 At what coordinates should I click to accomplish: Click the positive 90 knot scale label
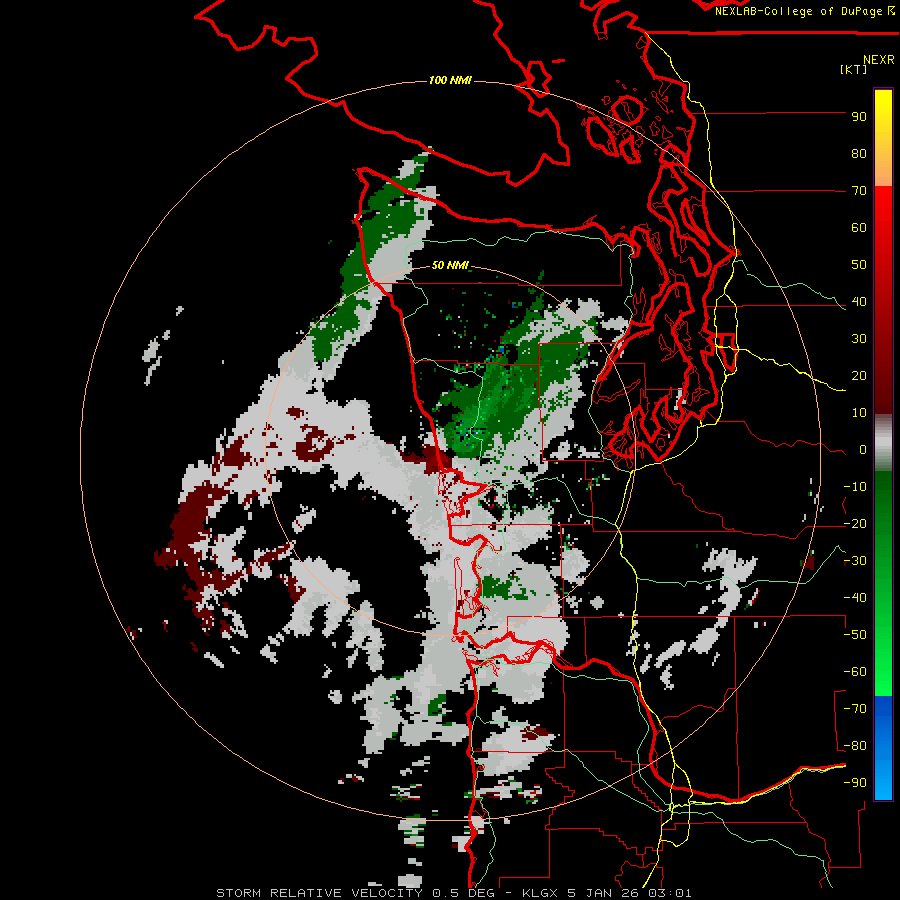pyautogui.click(x=859, y=117)
